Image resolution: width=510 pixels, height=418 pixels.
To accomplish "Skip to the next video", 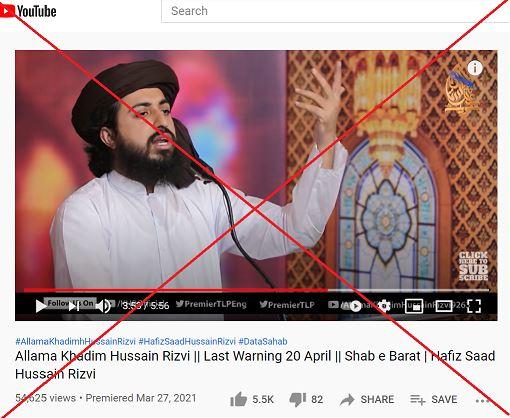I will pos(74,306).
